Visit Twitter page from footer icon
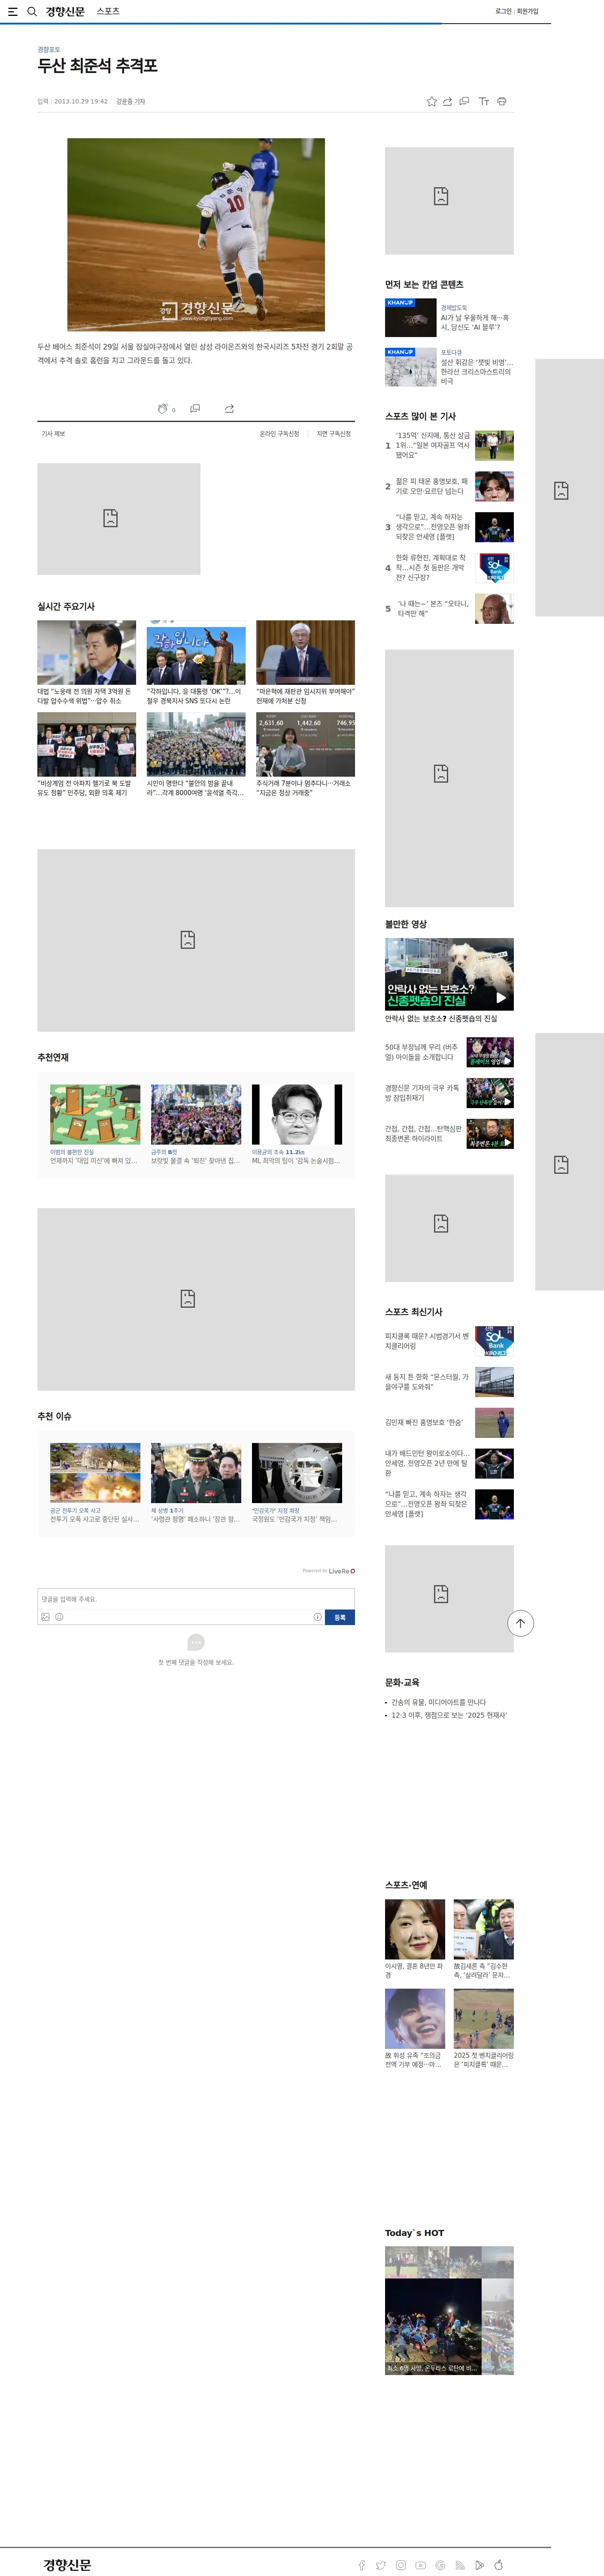This screenshot has height=2576, width=604. [381, 2565]
